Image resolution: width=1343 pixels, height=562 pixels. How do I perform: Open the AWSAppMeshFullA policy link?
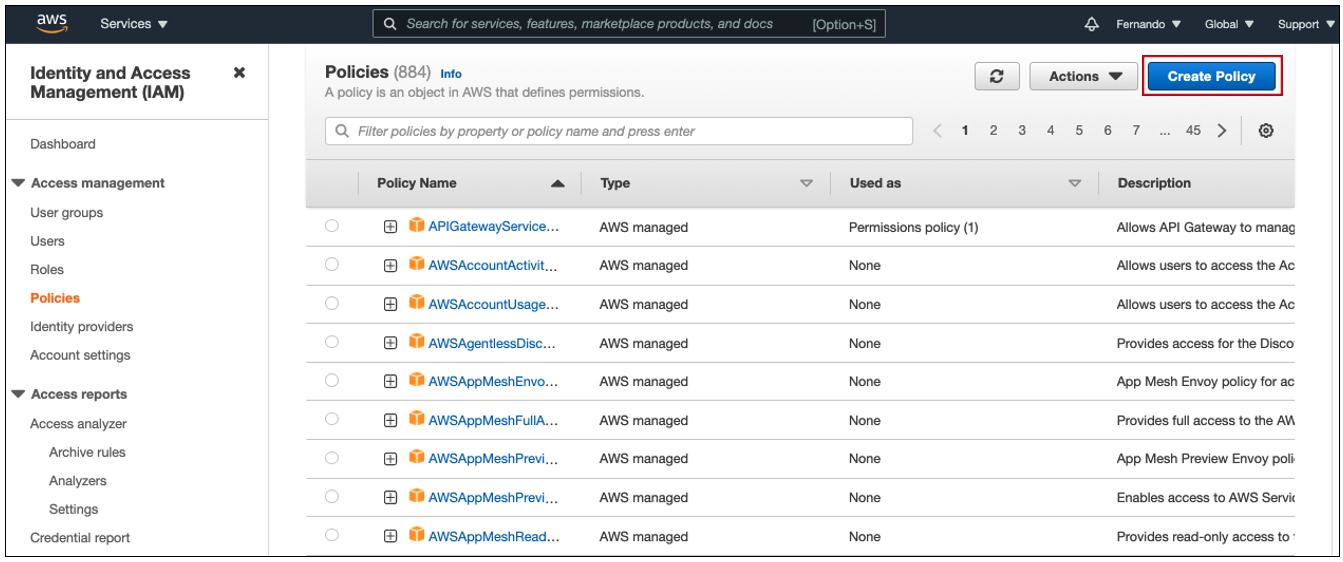[x=493, y=420]
